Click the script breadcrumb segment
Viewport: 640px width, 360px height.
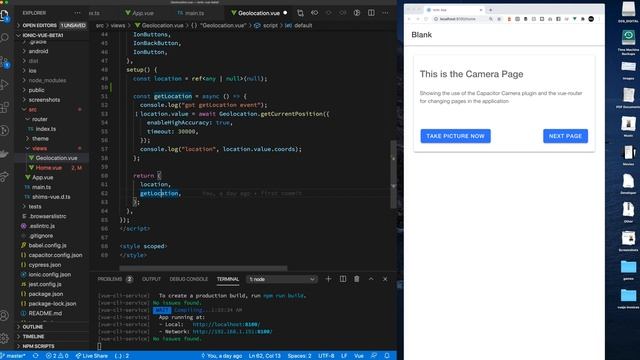point(266,25)
